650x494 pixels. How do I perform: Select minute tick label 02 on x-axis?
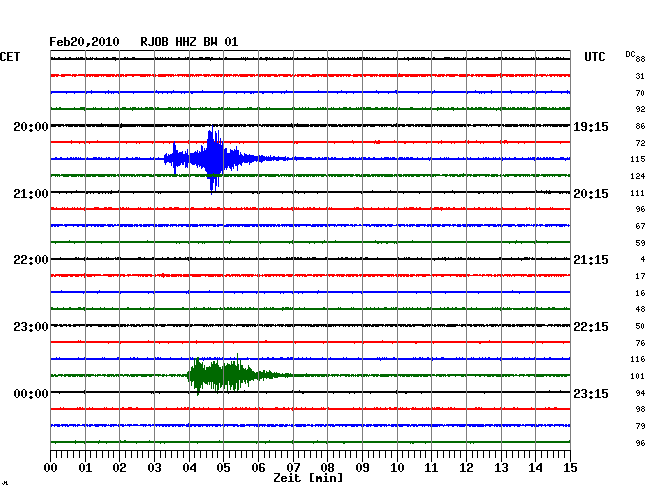pyautogui.click(x=119, y=468)
